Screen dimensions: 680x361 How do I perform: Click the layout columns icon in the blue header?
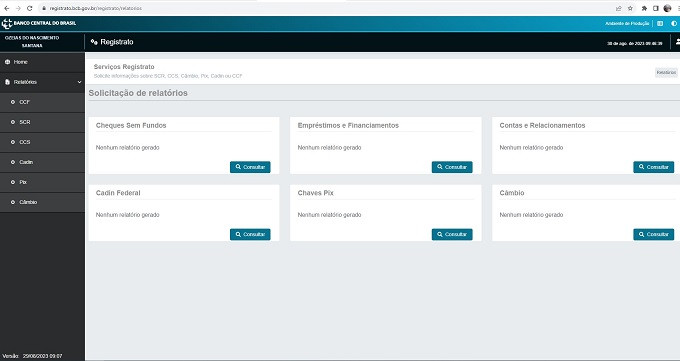pos(660,23)
